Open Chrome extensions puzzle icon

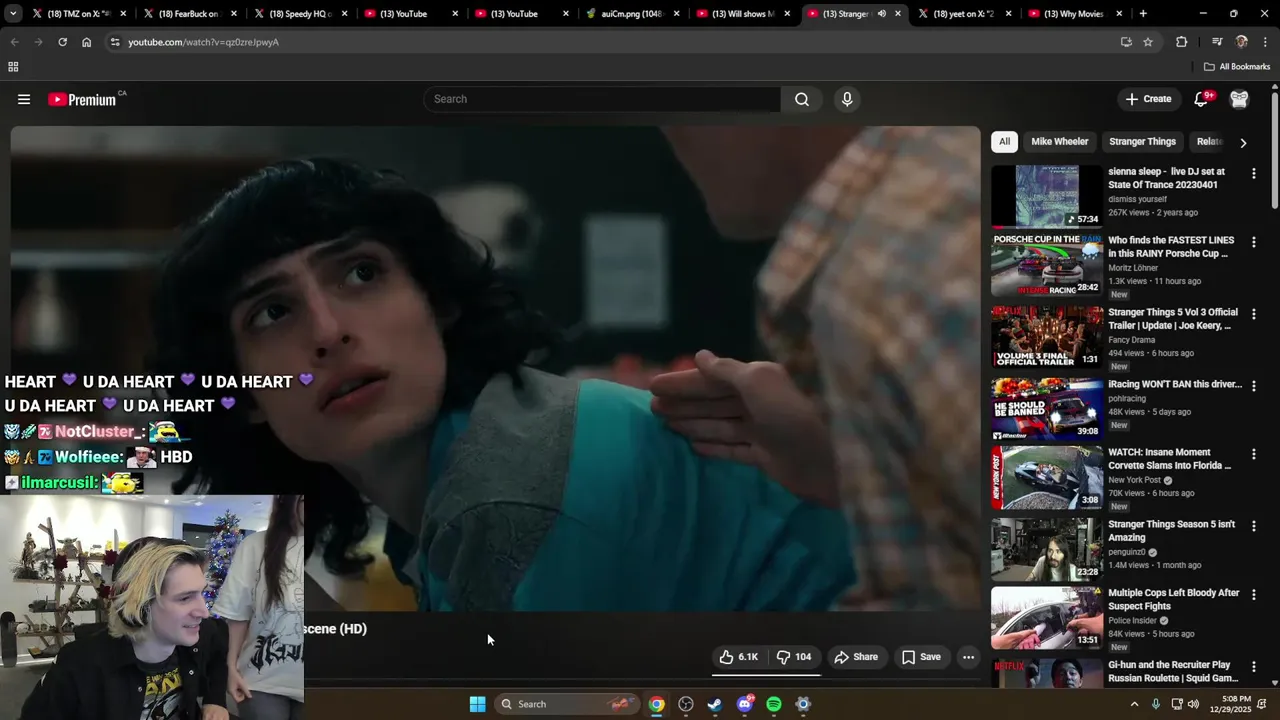click(x=1181, y=42)
